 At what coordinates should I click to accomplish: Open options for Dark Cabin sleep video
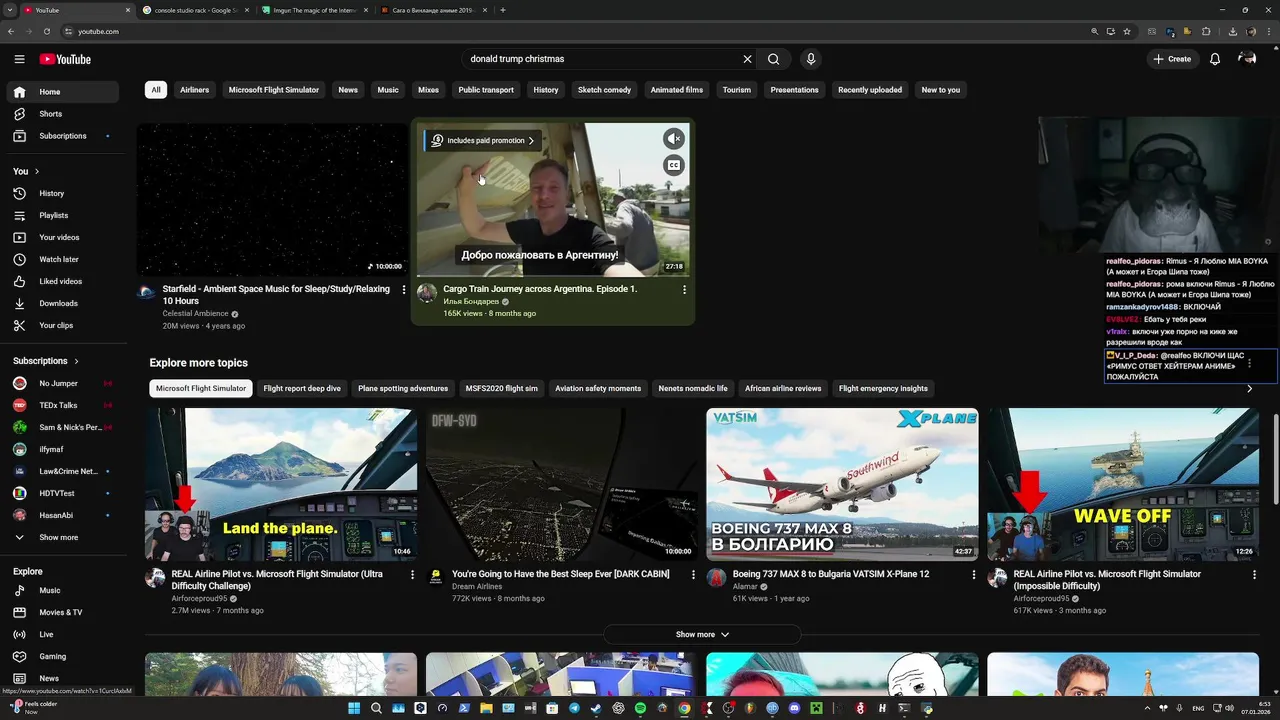point(693,575)
